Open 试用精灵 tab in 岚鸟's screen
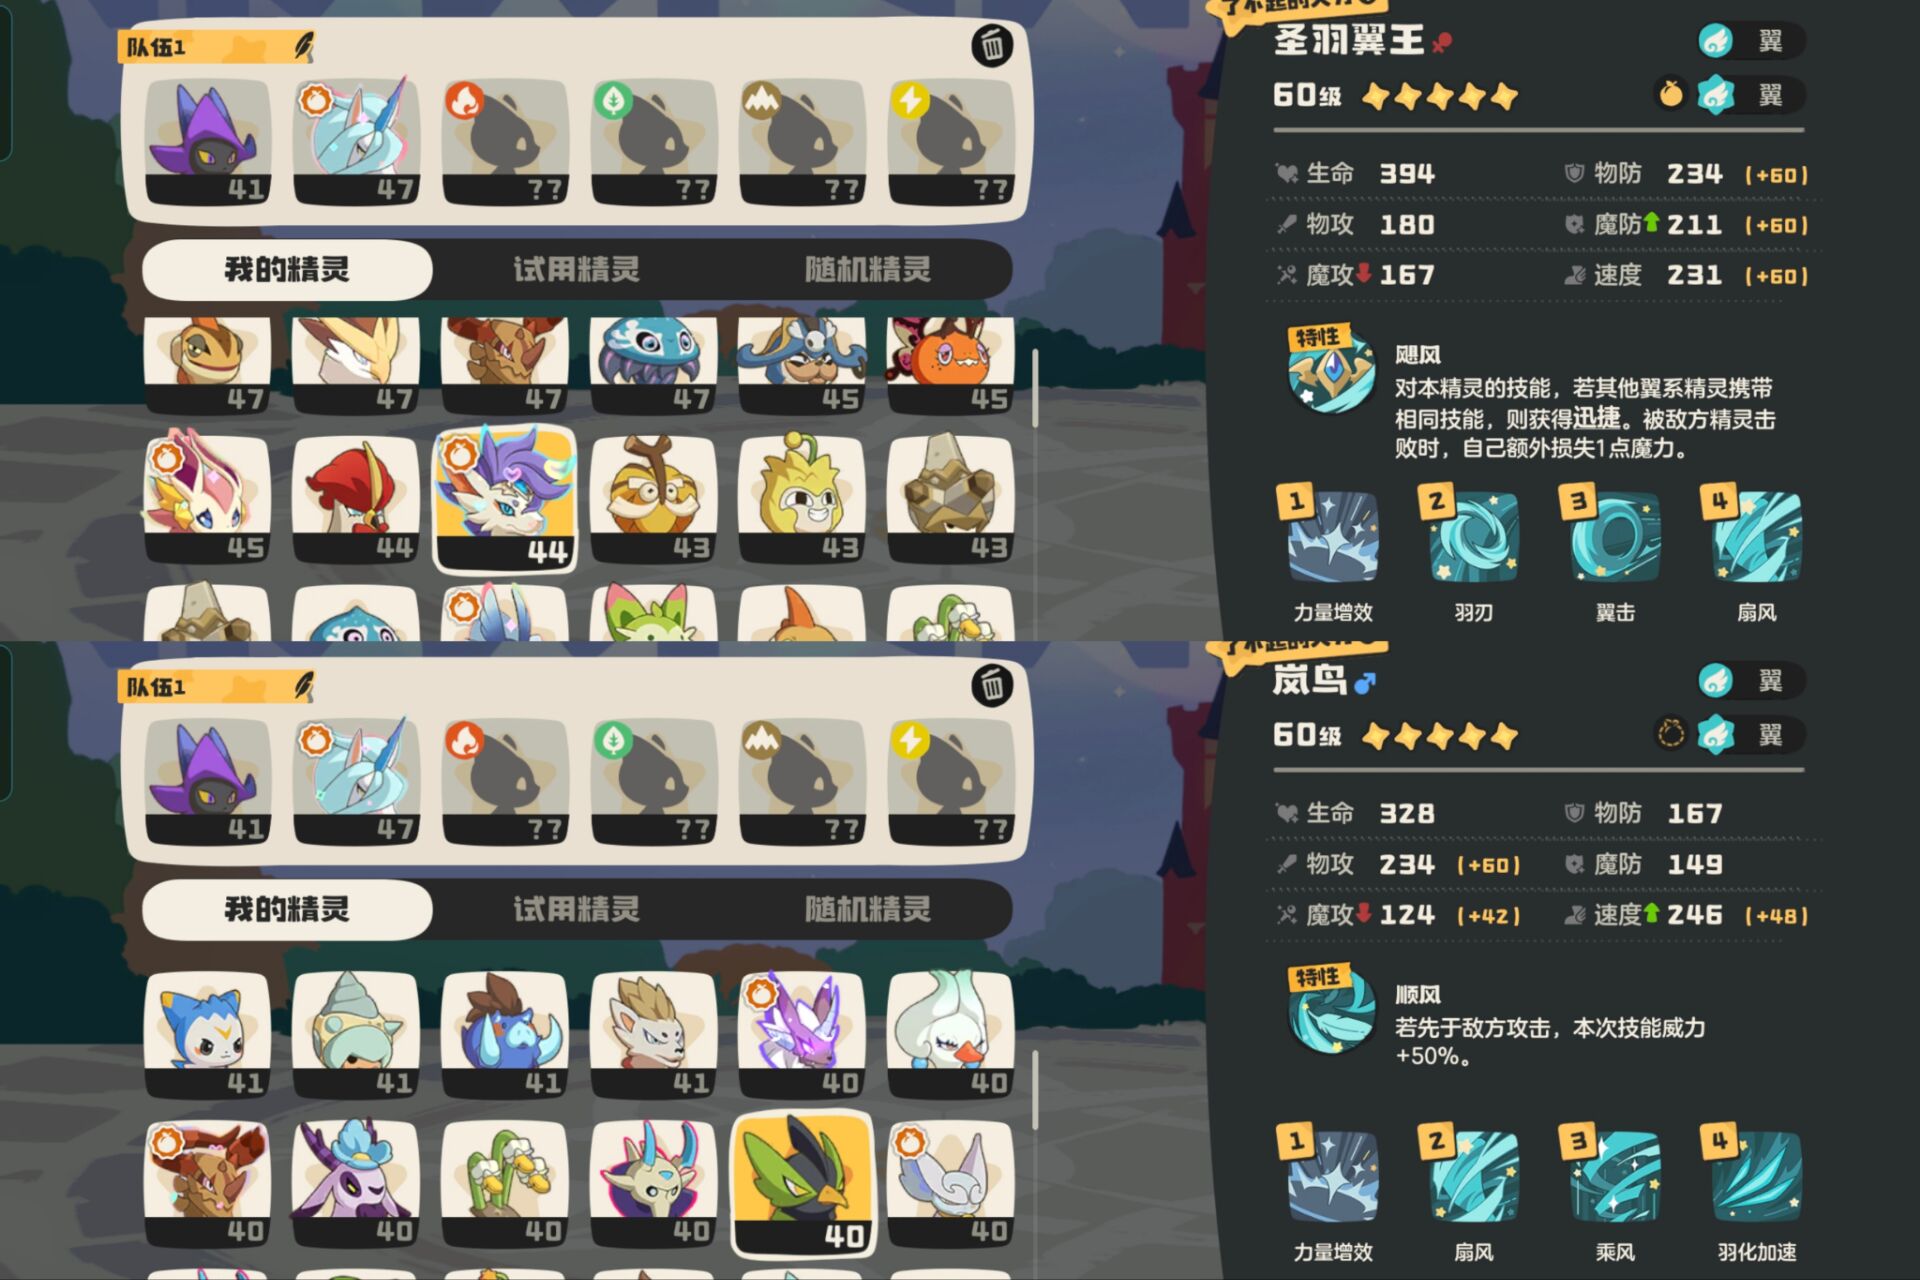 [x=577, y=909]
